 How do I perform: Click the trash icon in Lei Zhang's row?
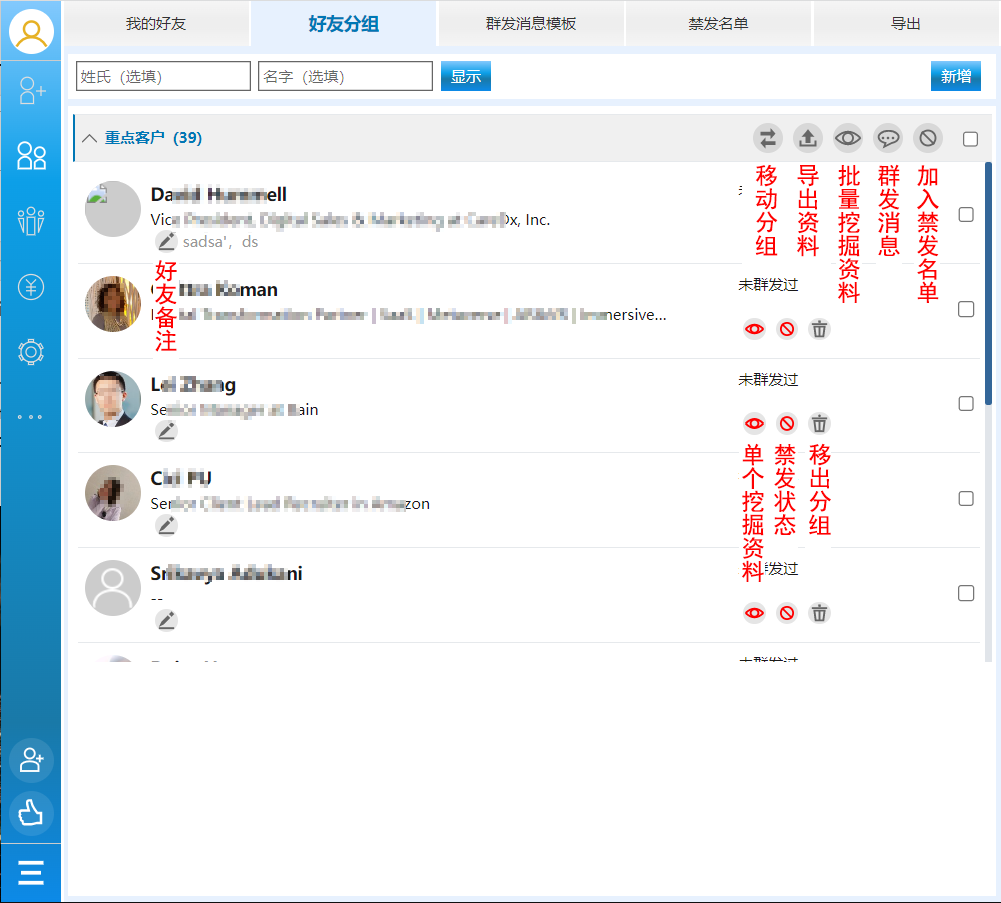pos(820,423)
